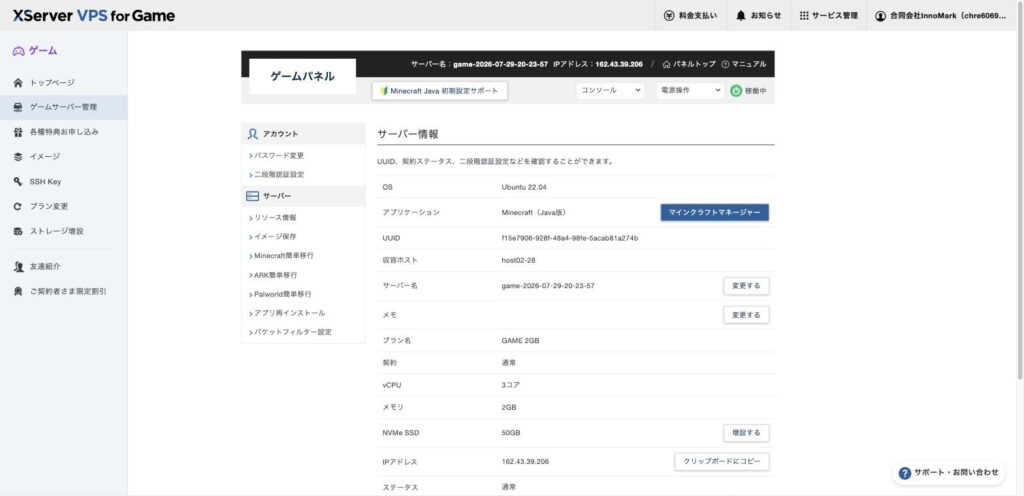
Task: Open the 料金支払い menu
Action: tap(690, 16)
